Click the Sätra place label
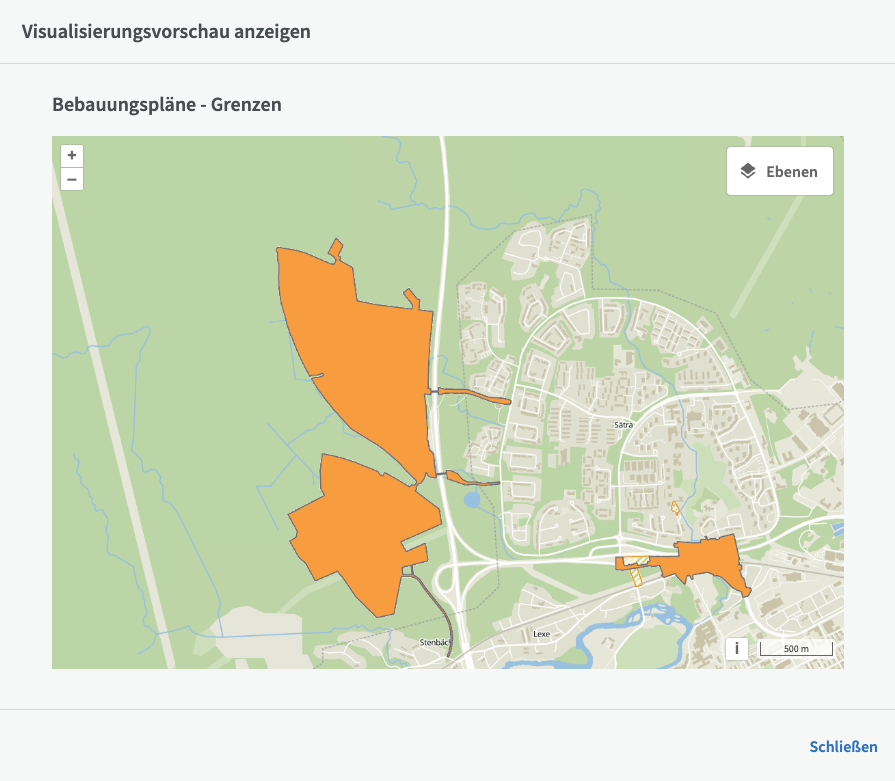 [623, 425]
